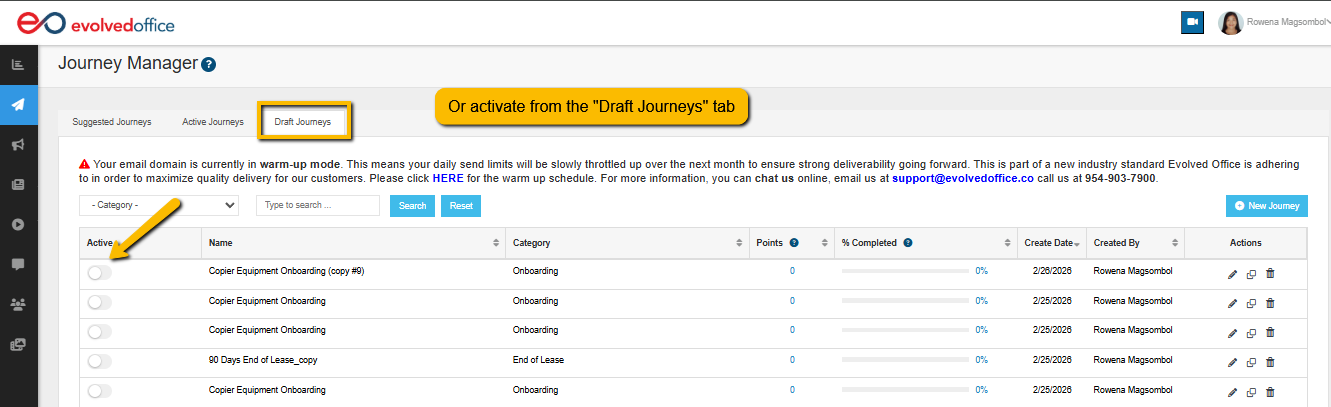Click the New Journey button

[x=1266, y=206]
